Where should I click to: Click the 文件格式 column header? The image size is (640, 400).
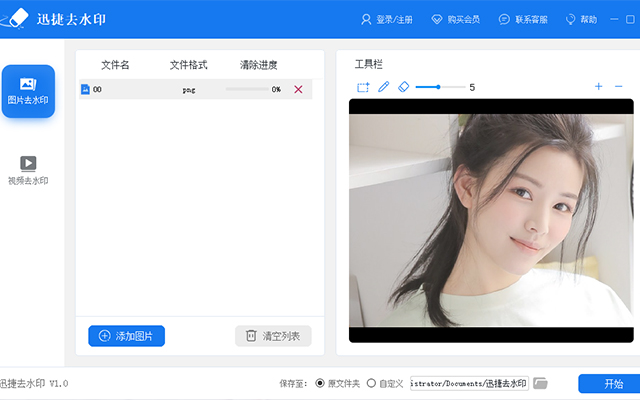[189, 65]
